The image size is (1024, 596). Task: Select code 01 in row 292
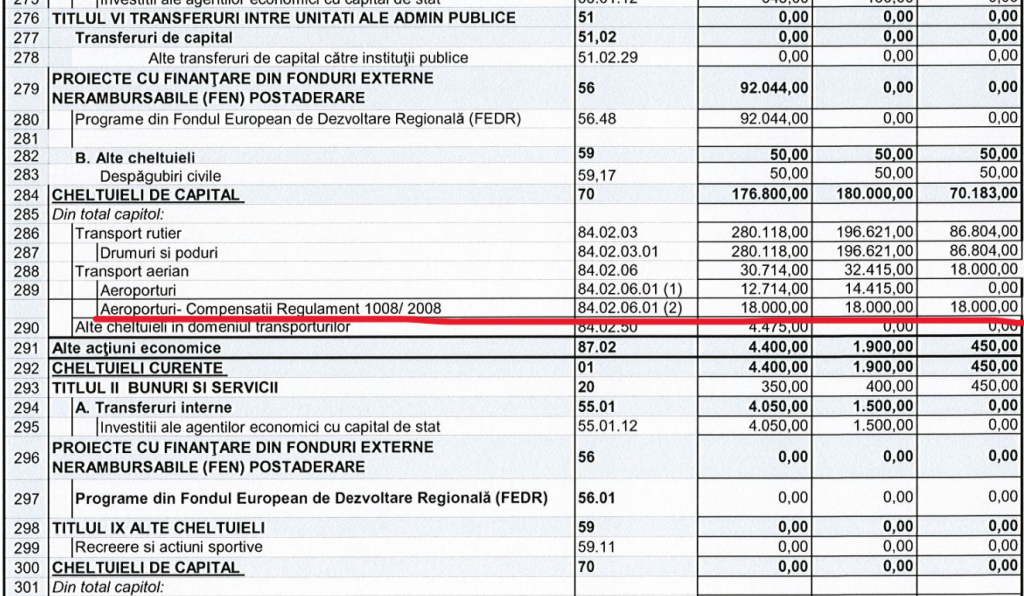(586, 367)
